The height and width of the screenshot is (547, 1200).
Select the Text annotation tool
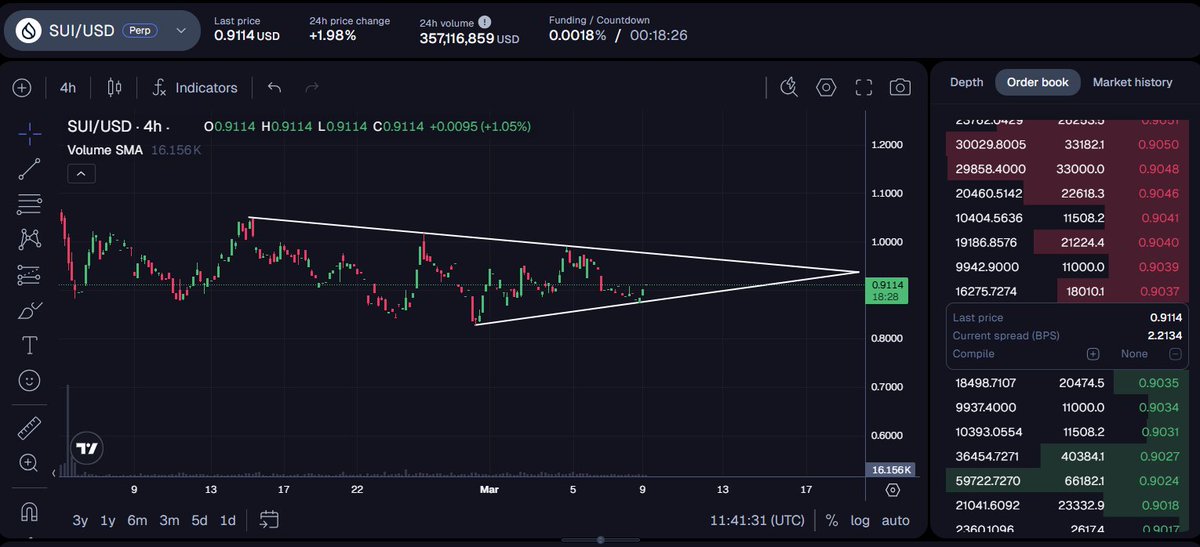pyautogui.click(x=30, y=346)
